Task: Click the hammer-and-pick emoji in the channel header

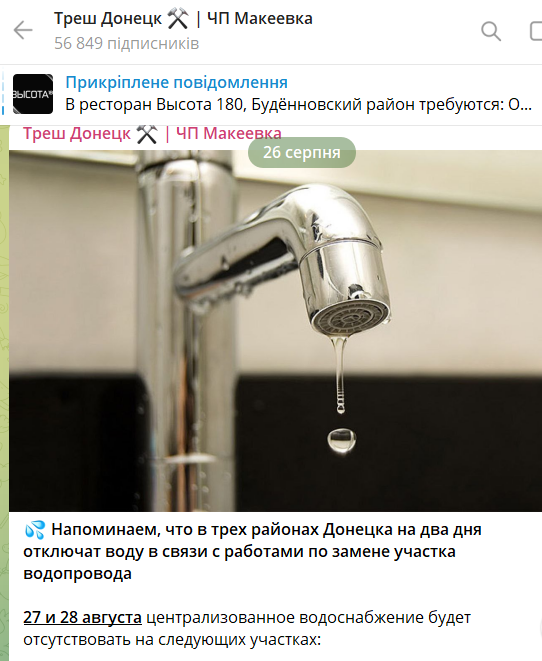Action: coord(178,19)
